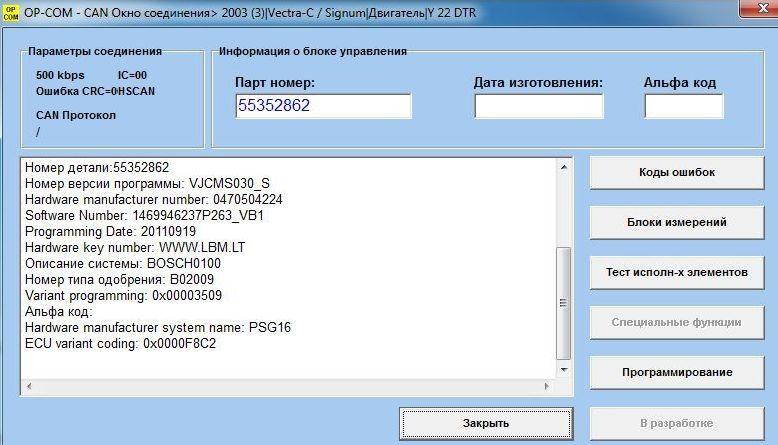This screenshot has width=778, height=445.
Task: Open Блоки измерений measuring blocks
Action: click(677, 222)
